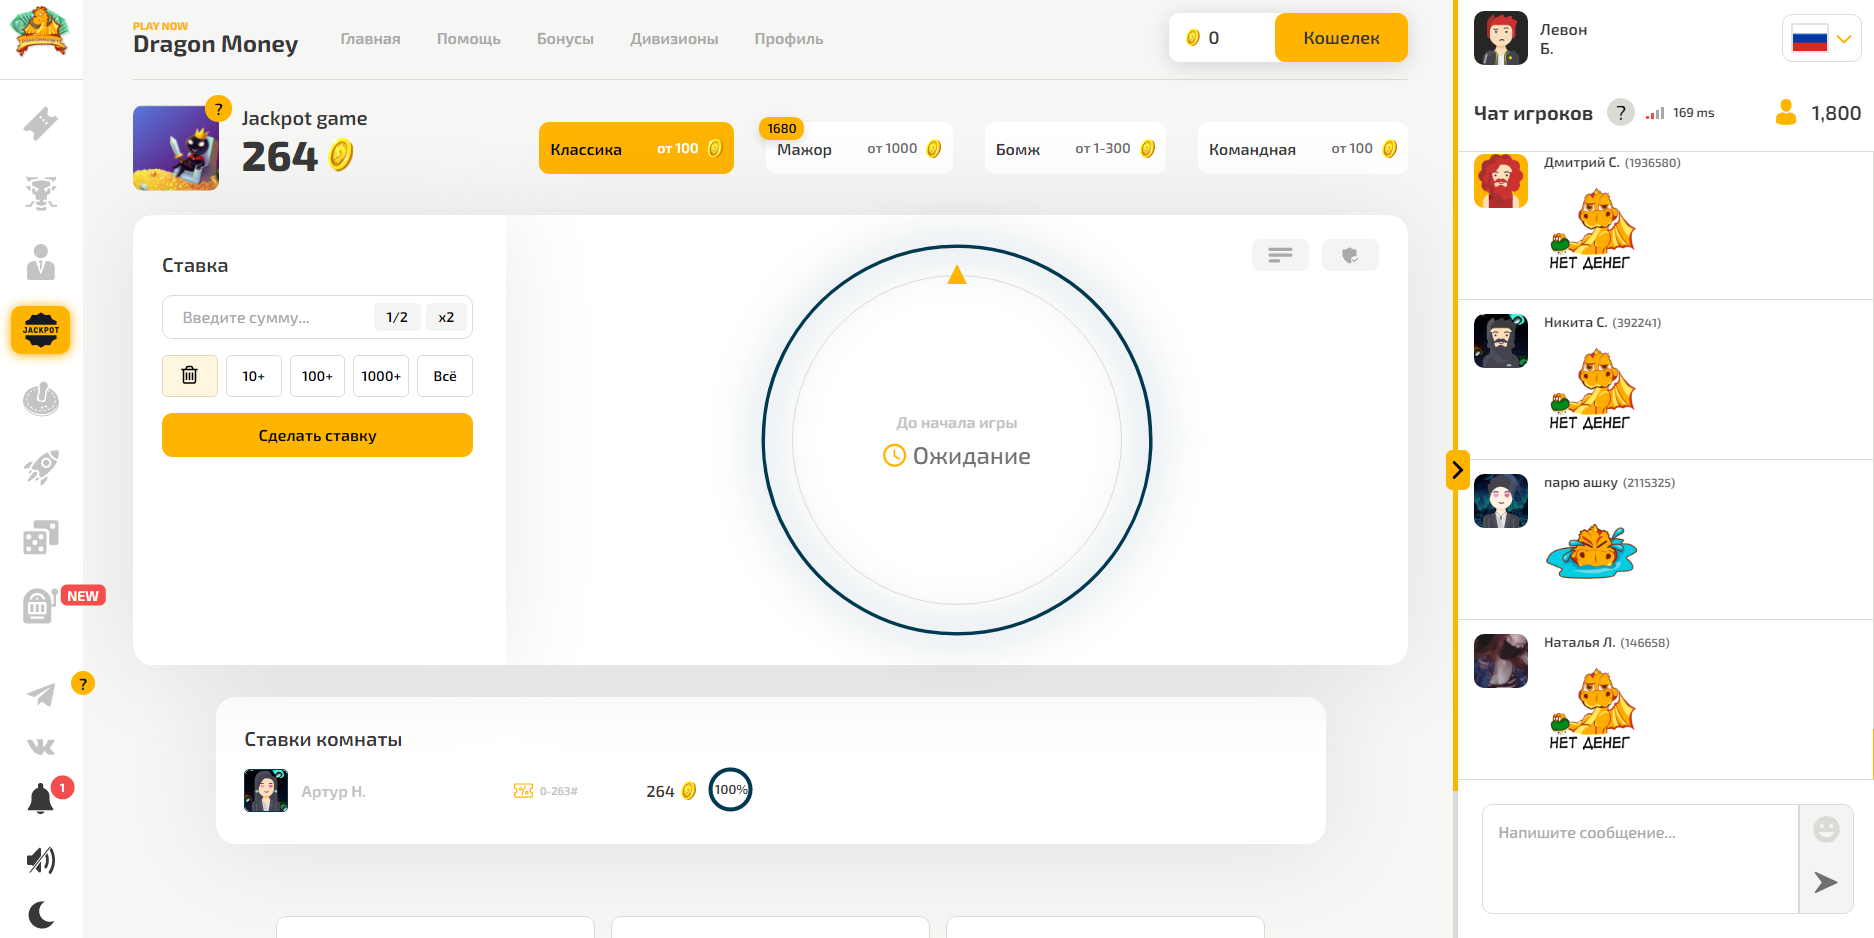The height and width of the screenshot is (938, 1874).
Task: Select the Классика room tab
Action: pos(636,148)
